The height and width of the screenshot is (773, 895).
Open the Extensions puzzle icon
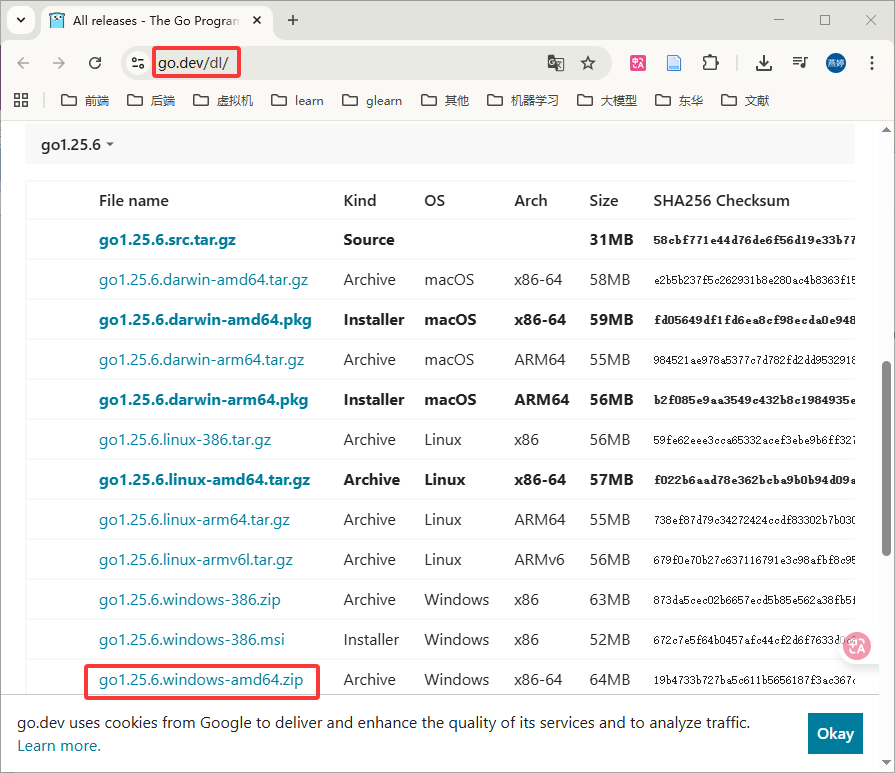point(710,63)
